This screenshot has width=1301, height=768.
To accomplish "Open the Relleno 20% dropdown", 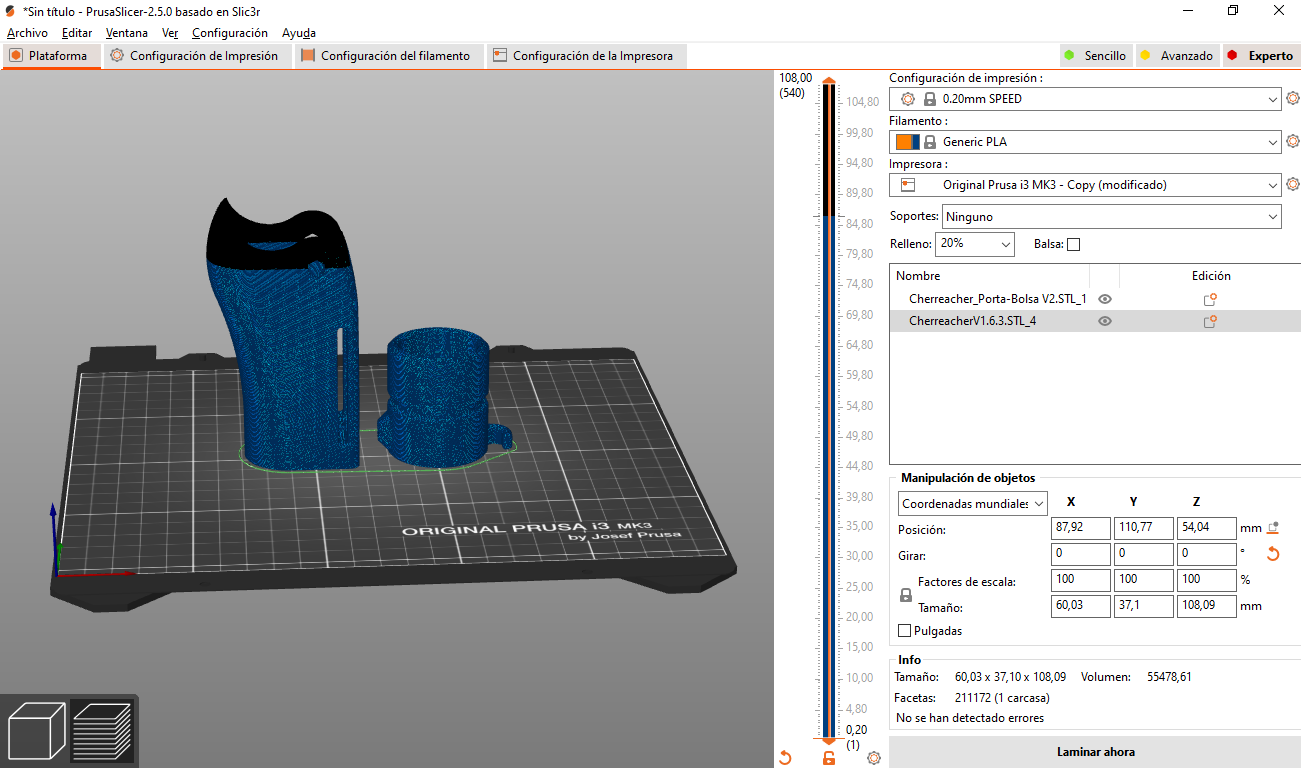I will 975,244.
